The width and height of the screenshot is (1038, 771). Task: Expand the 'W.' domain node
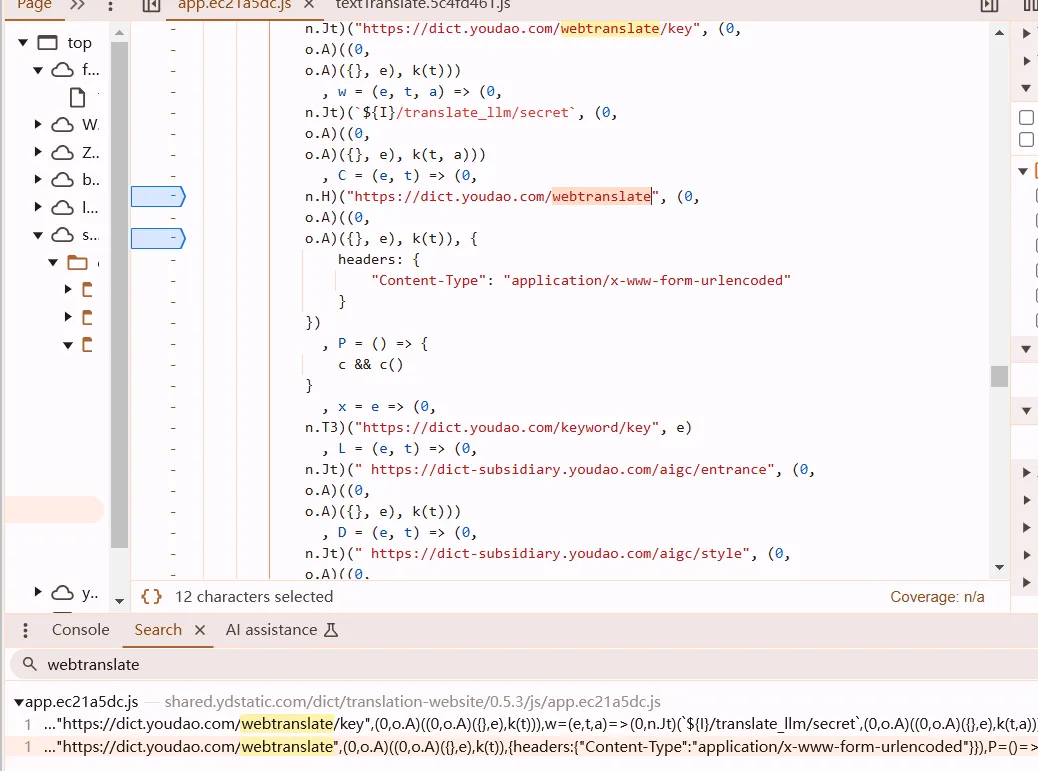click(38, 124)
